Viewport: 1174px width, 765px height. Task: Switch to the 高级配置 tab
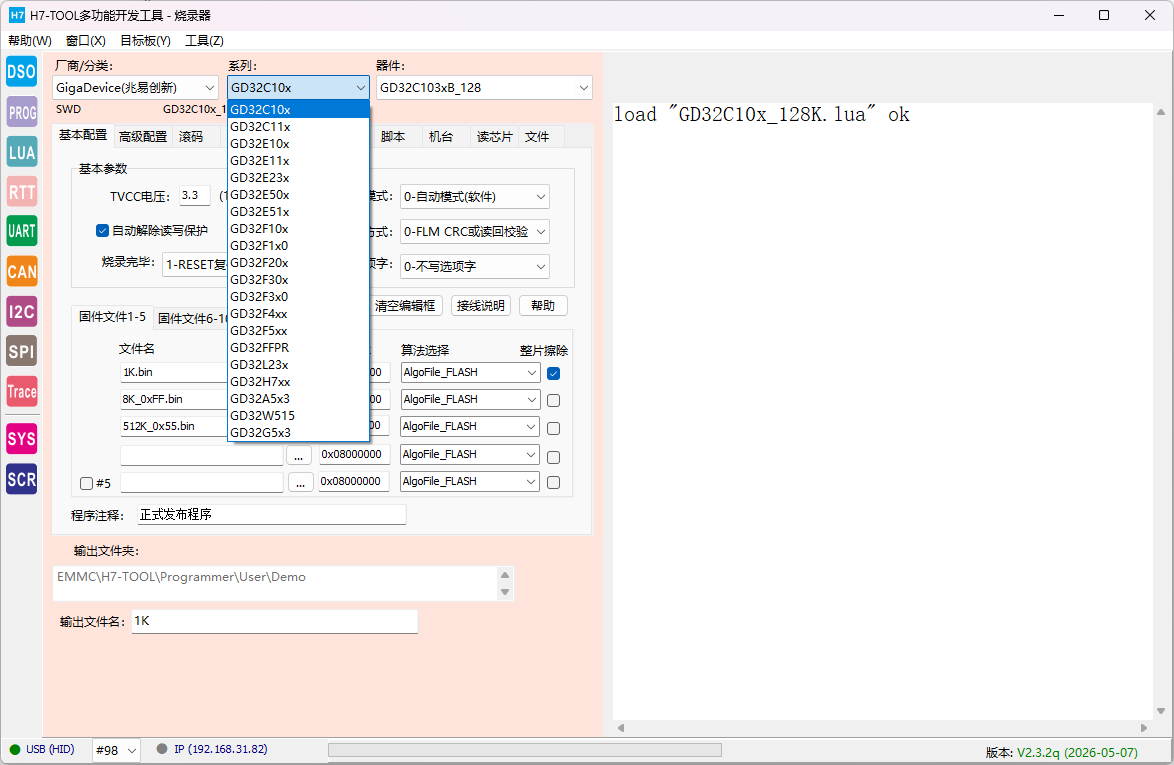(143, 136)
